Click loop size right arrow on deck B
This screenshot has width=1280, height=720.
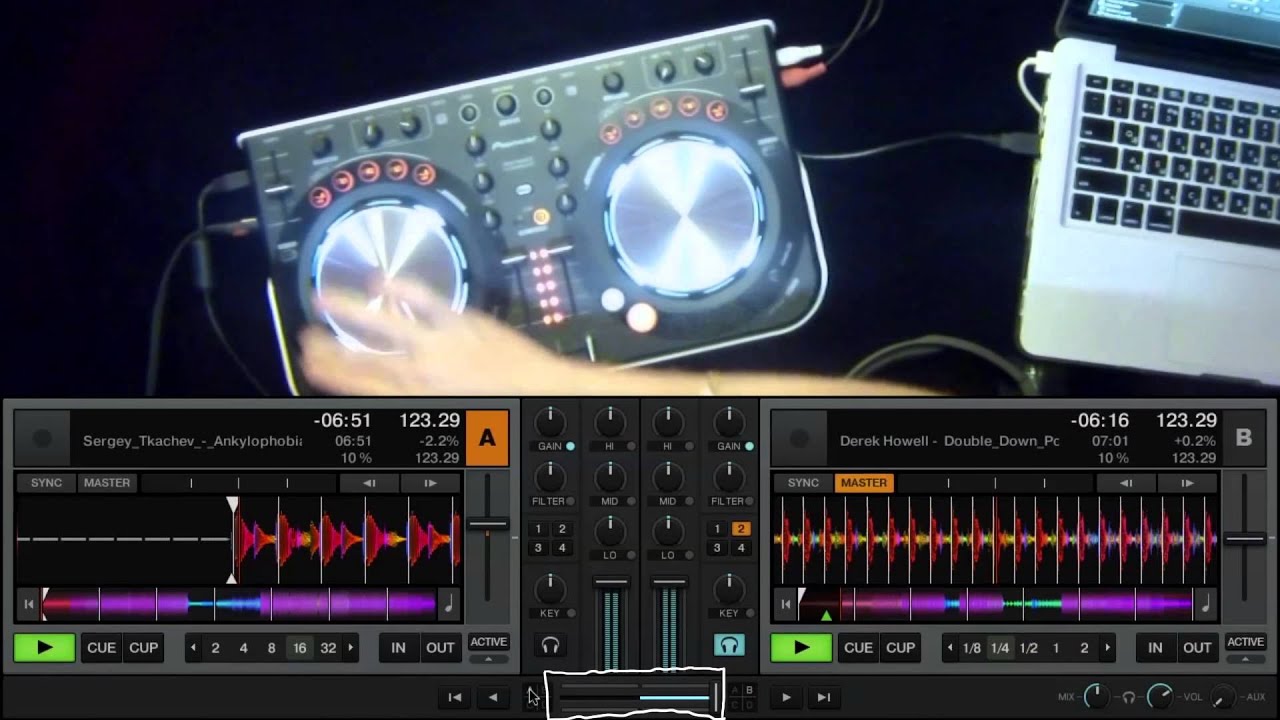point(1107,648)
